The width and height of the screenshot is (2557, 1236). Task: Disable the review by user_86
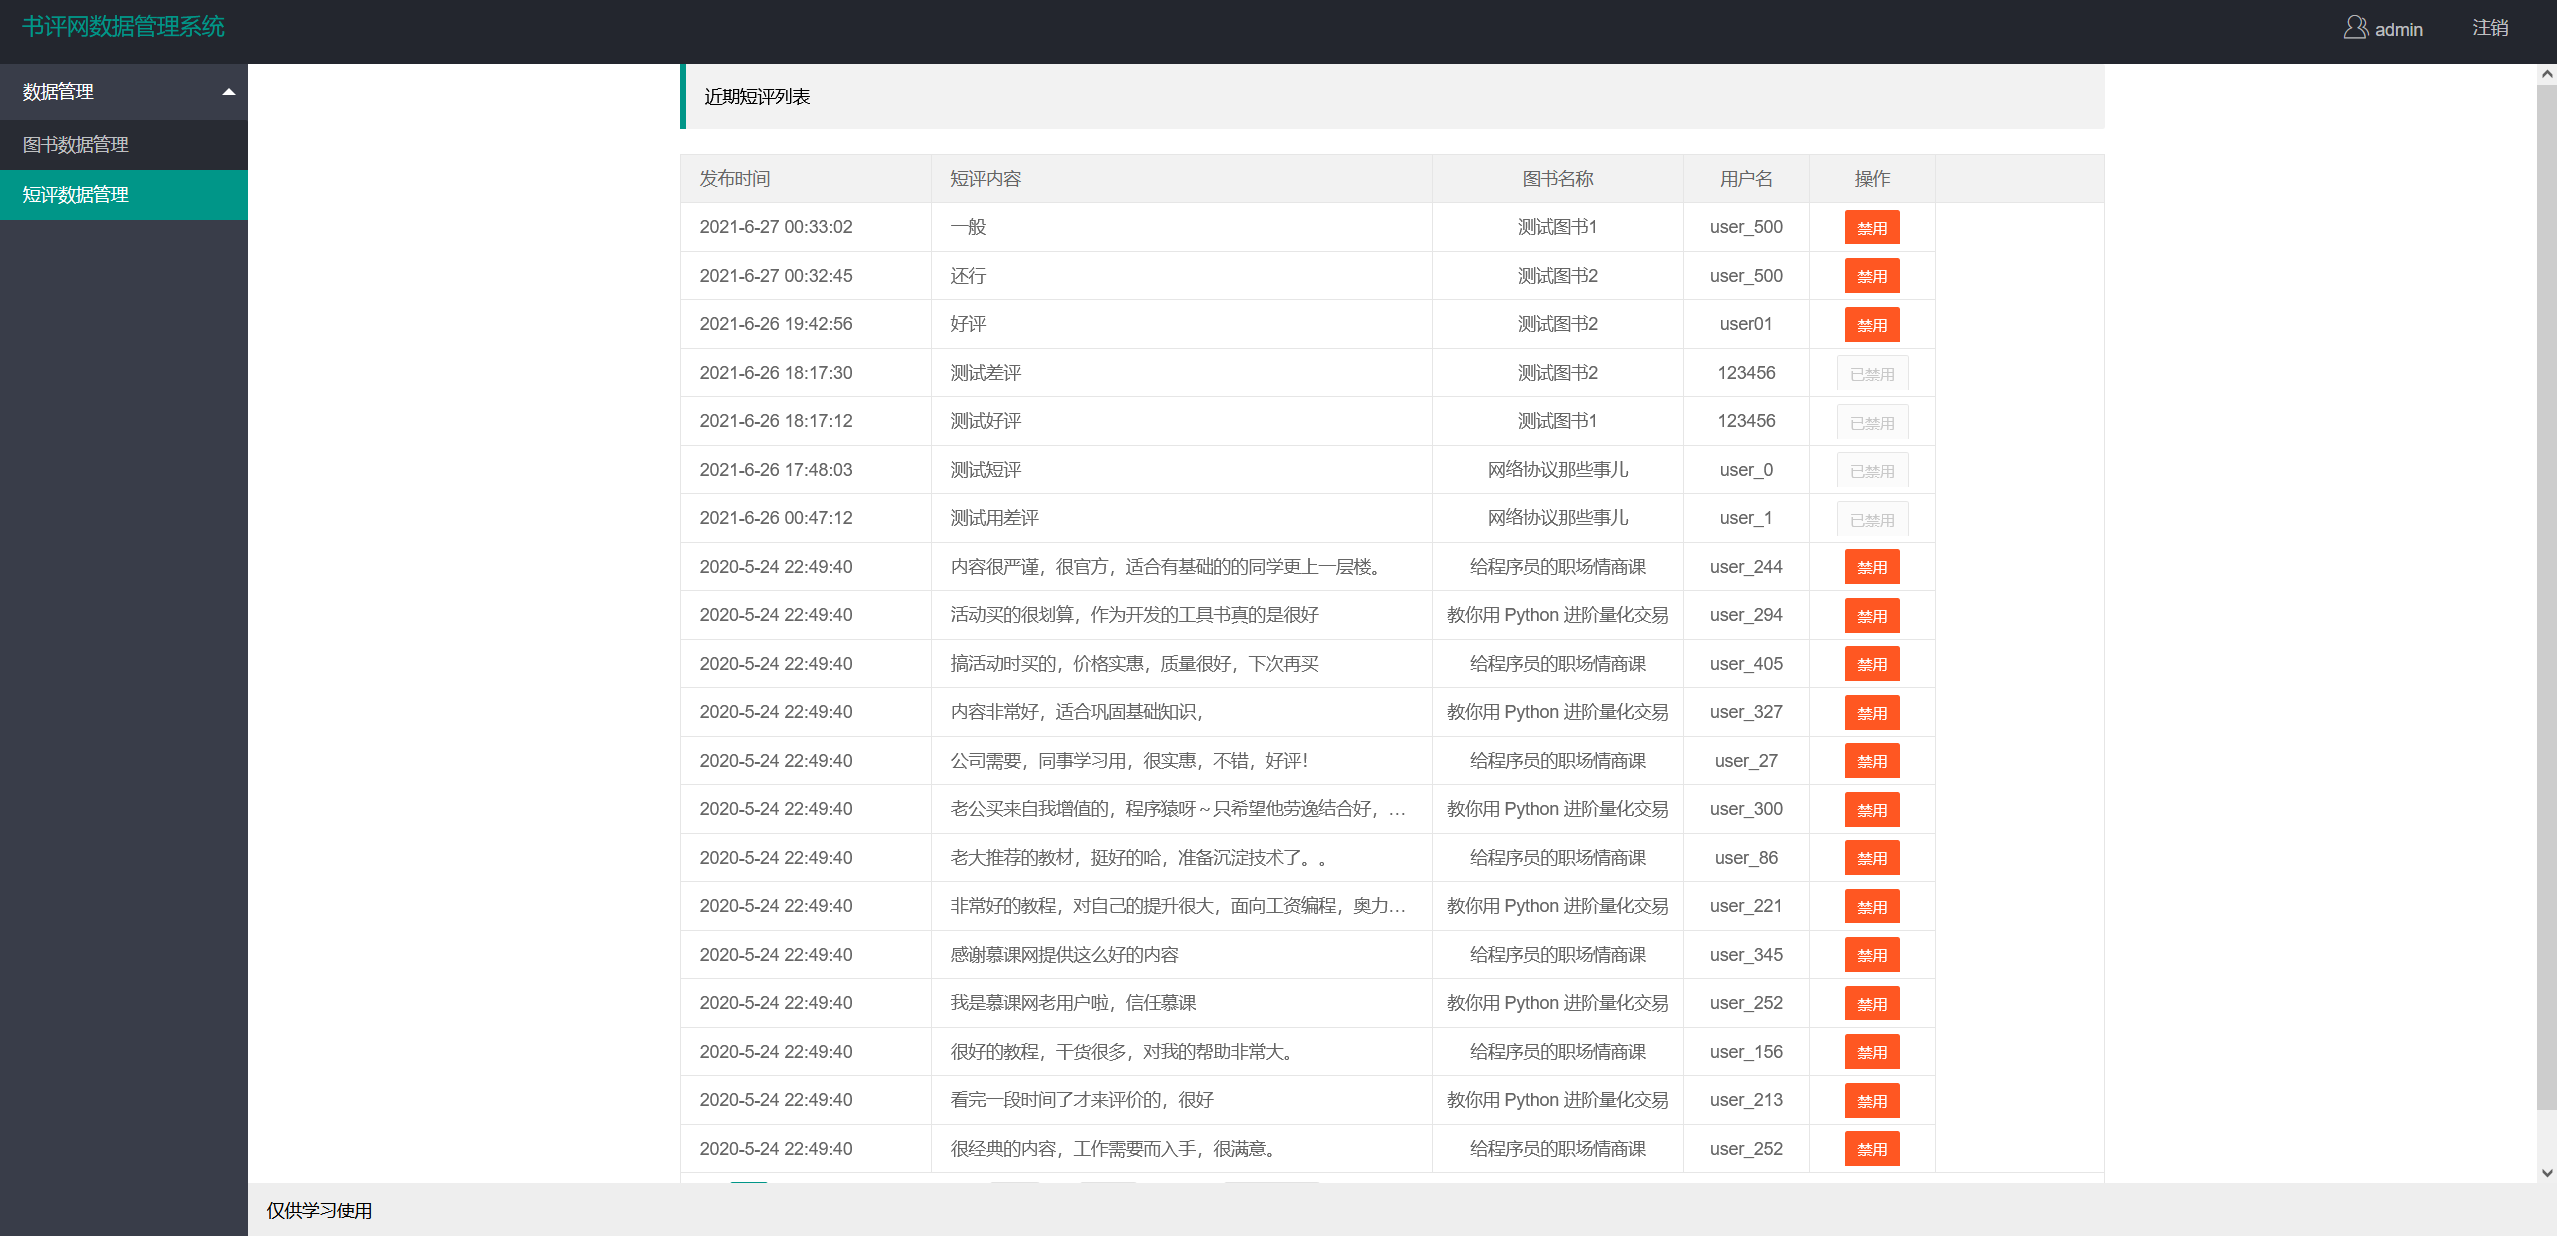(1872, 858)
